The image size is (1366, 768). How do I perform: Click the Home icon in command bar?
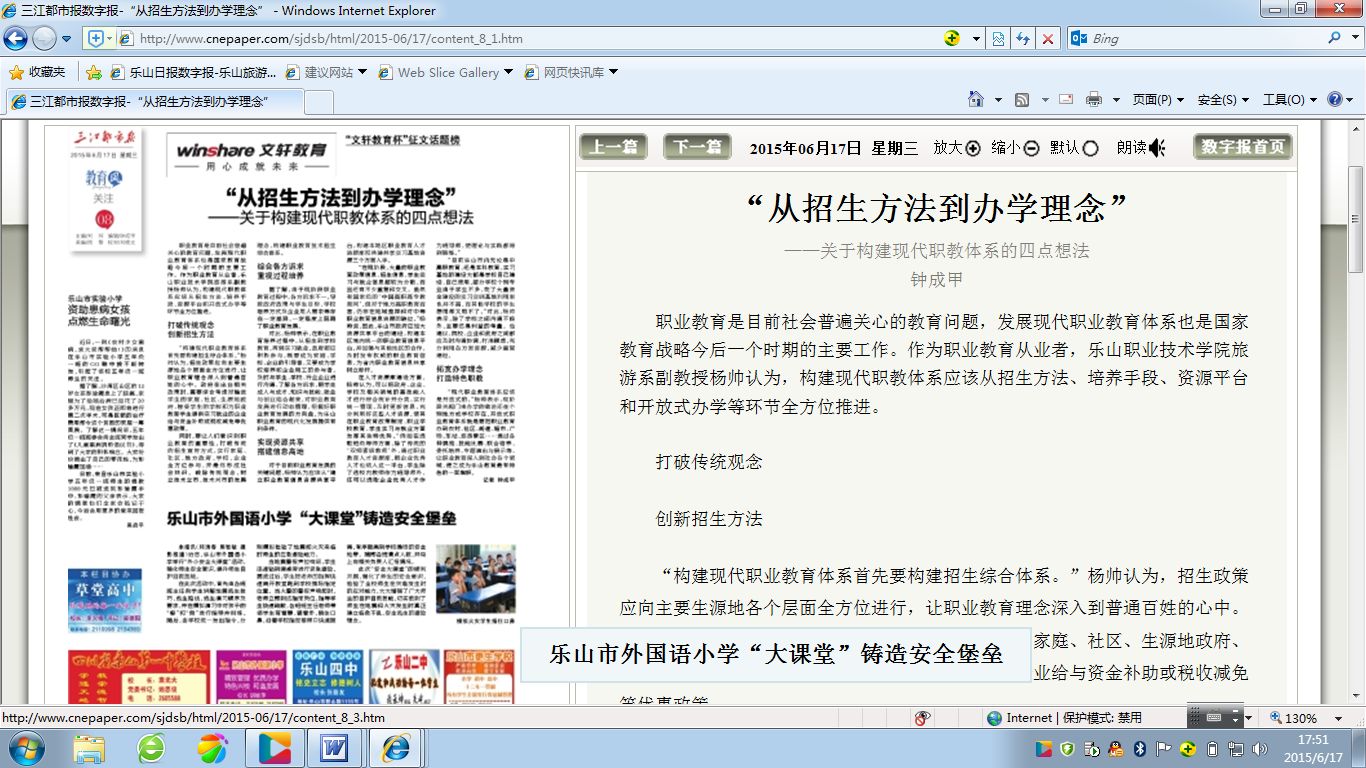click(x=976, y=100)
